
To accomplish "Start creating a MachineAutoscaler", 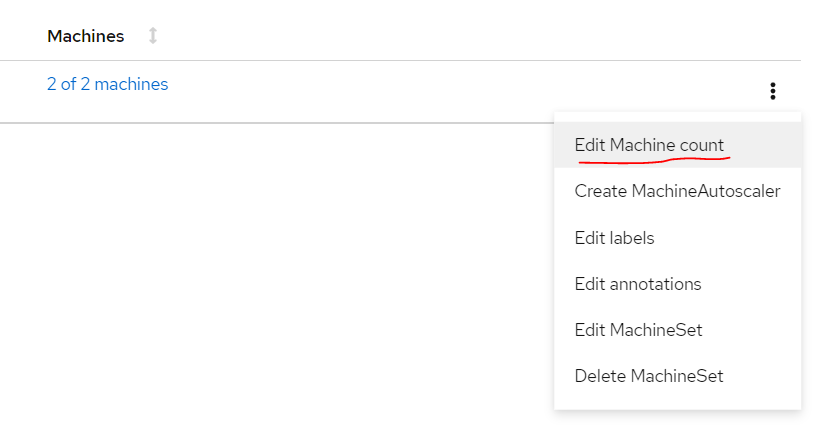I will click(x=677, y=191).
